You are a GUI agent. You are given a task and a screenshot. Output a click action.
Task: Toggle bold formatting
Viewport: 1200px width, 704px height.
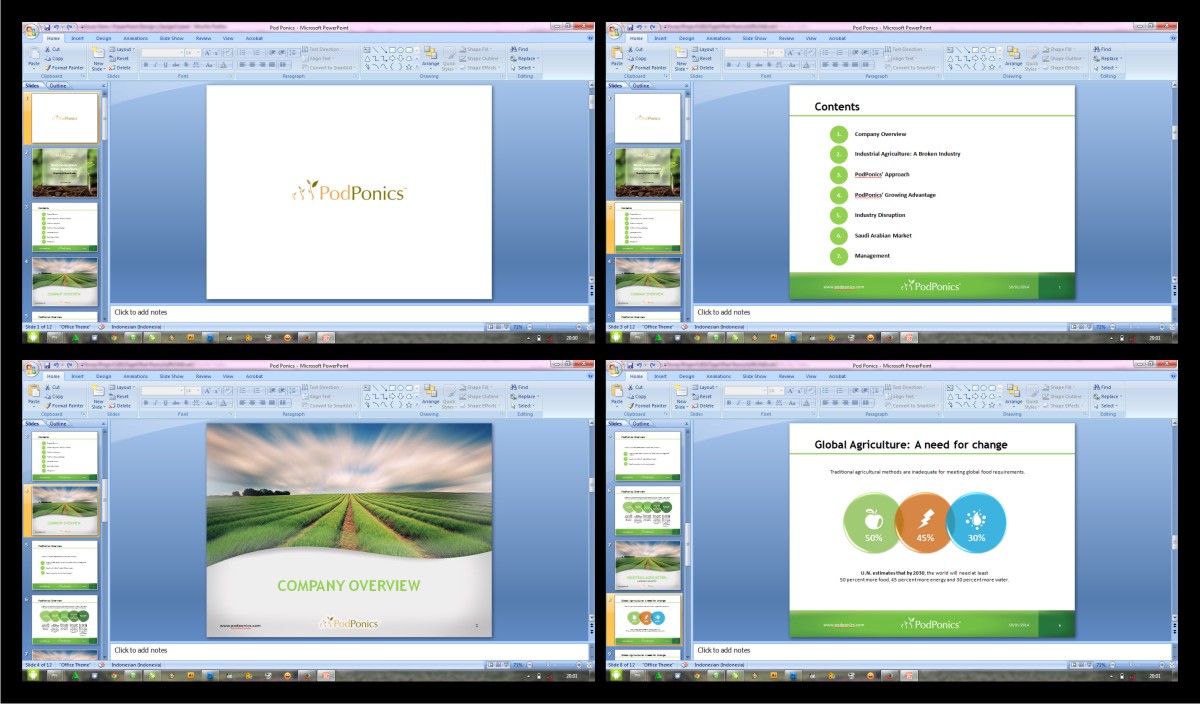tap(145, 64)
